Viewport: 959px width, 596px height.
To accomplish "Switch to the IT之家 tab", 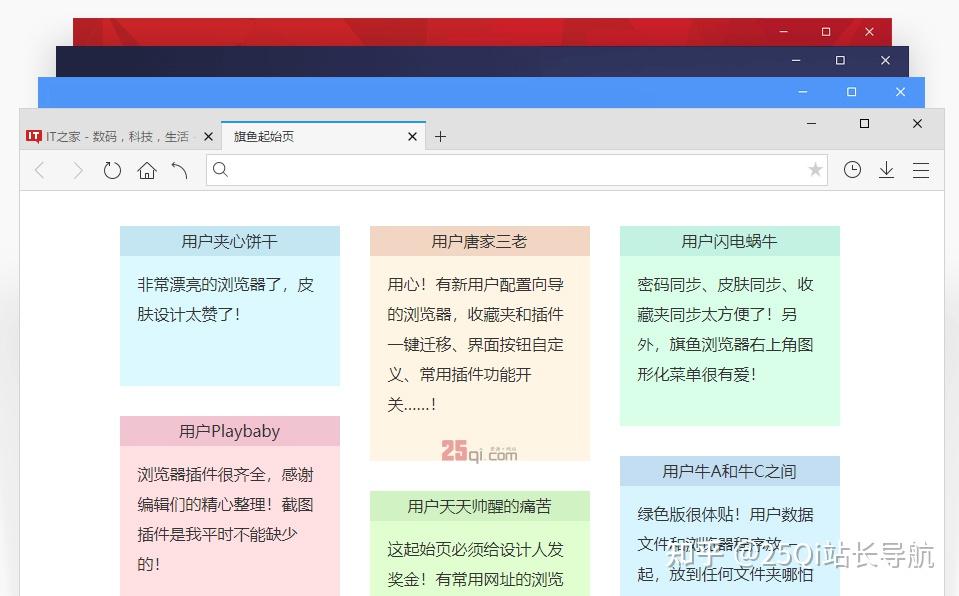I will (120, 136).
